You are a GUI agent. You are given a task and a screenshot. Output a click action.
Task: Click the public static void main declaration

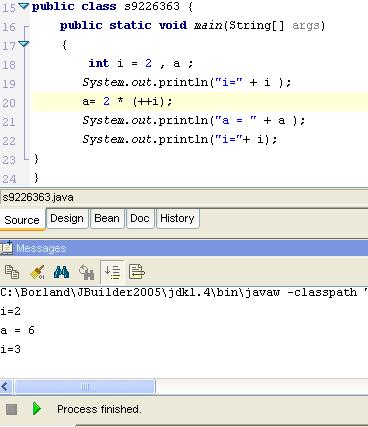pos(192,25)
